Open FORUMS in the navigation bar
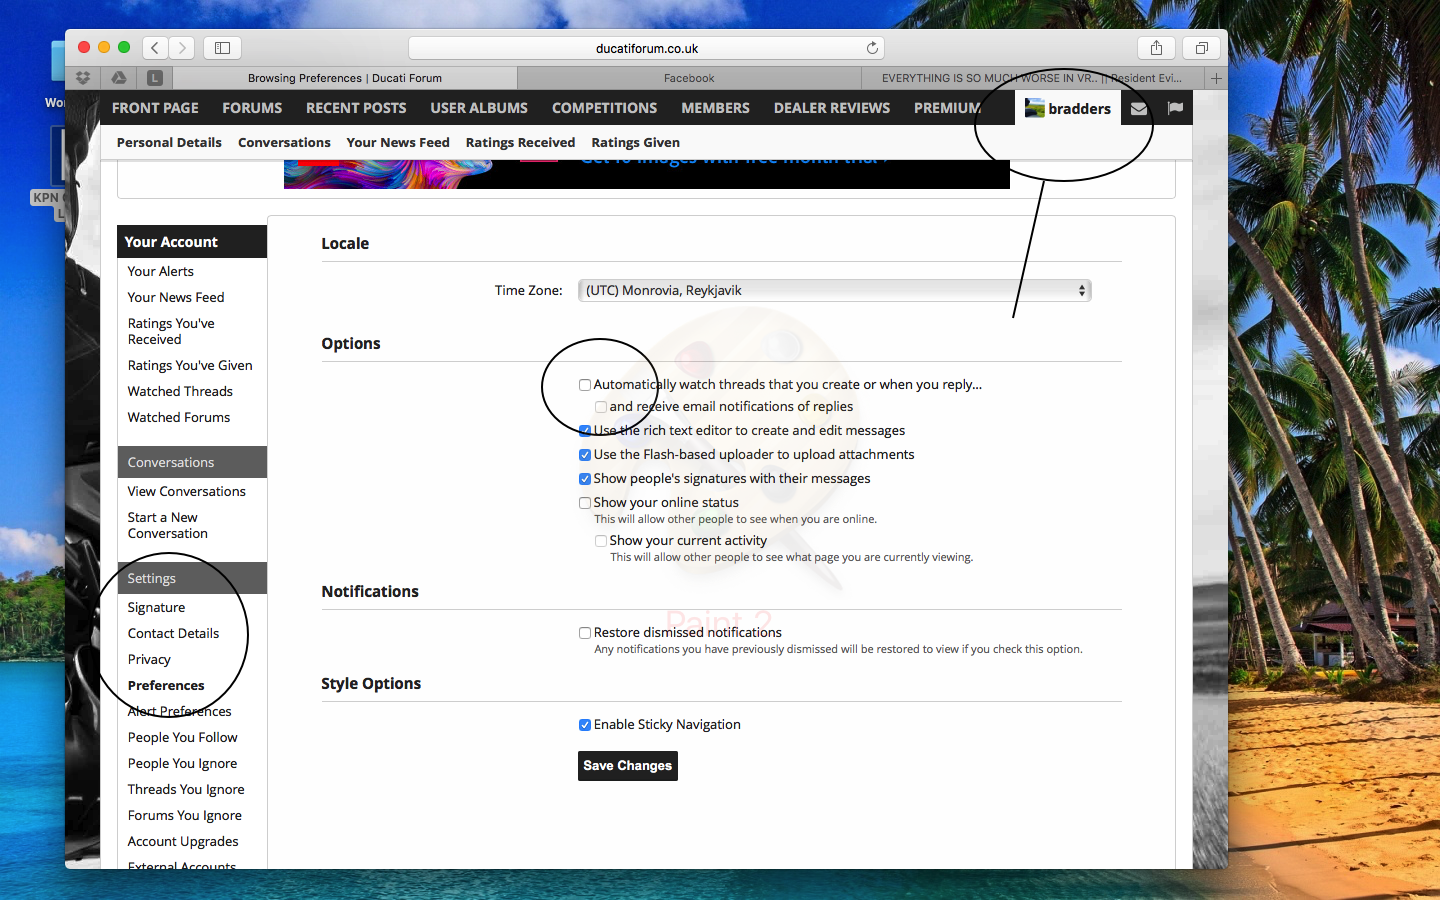 [252, 108]
